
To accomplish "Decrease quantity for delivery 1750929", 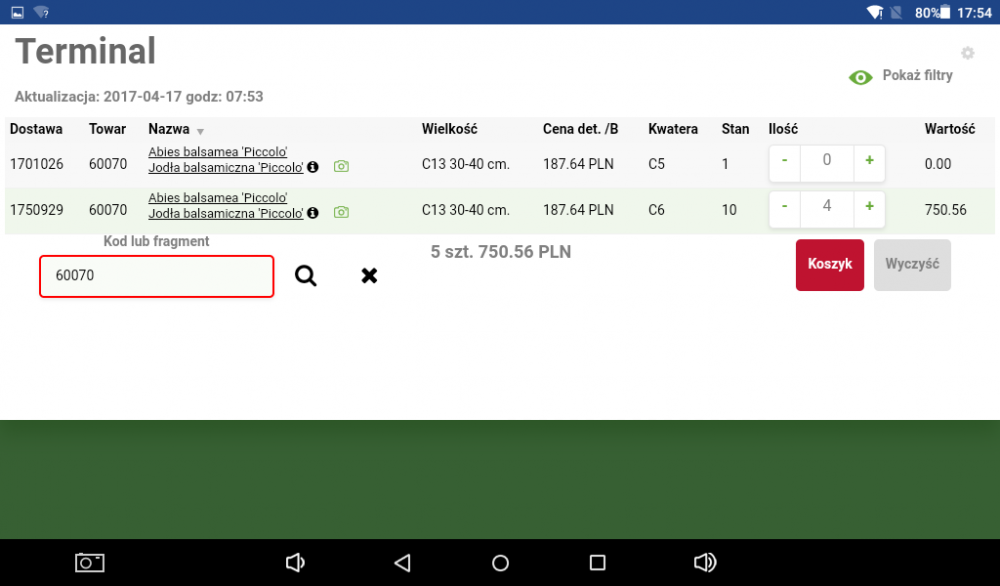I will coord(785,207).
